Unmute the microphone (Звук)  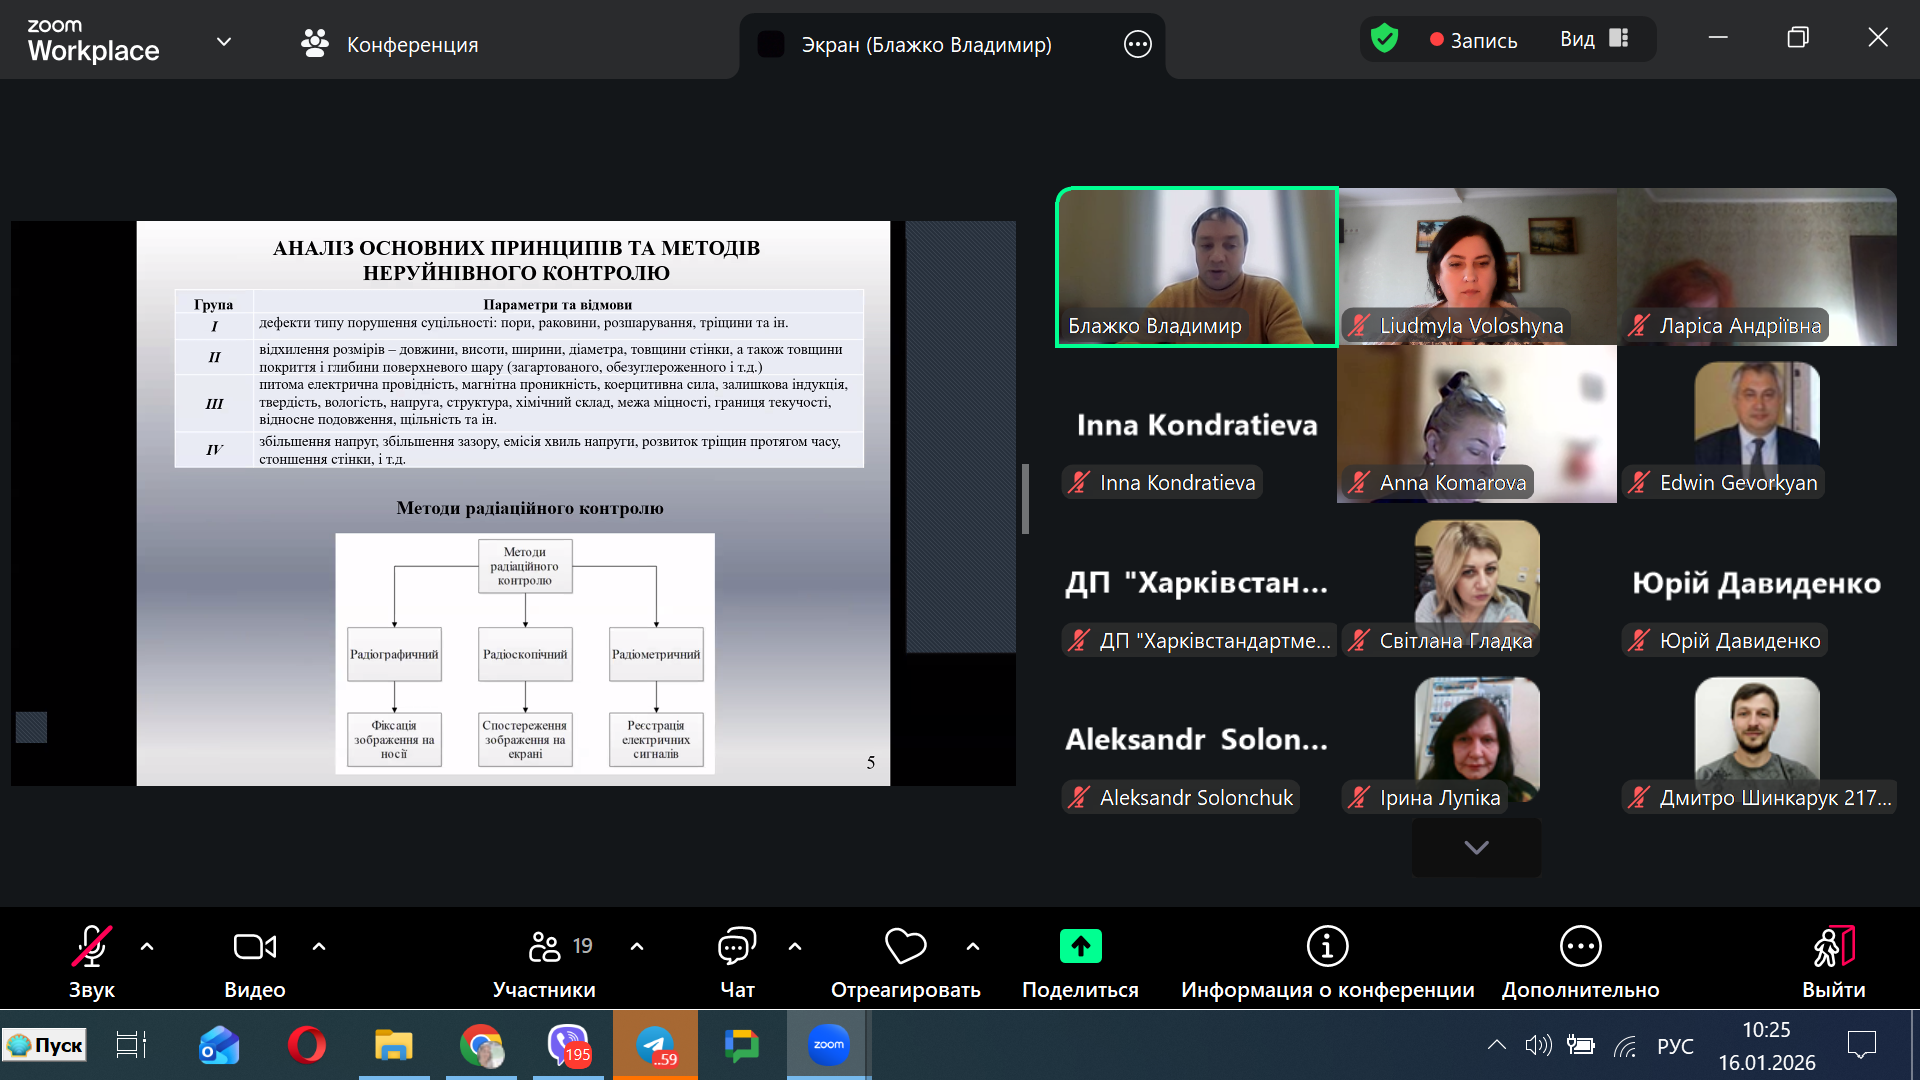click(x=91, y=947)
